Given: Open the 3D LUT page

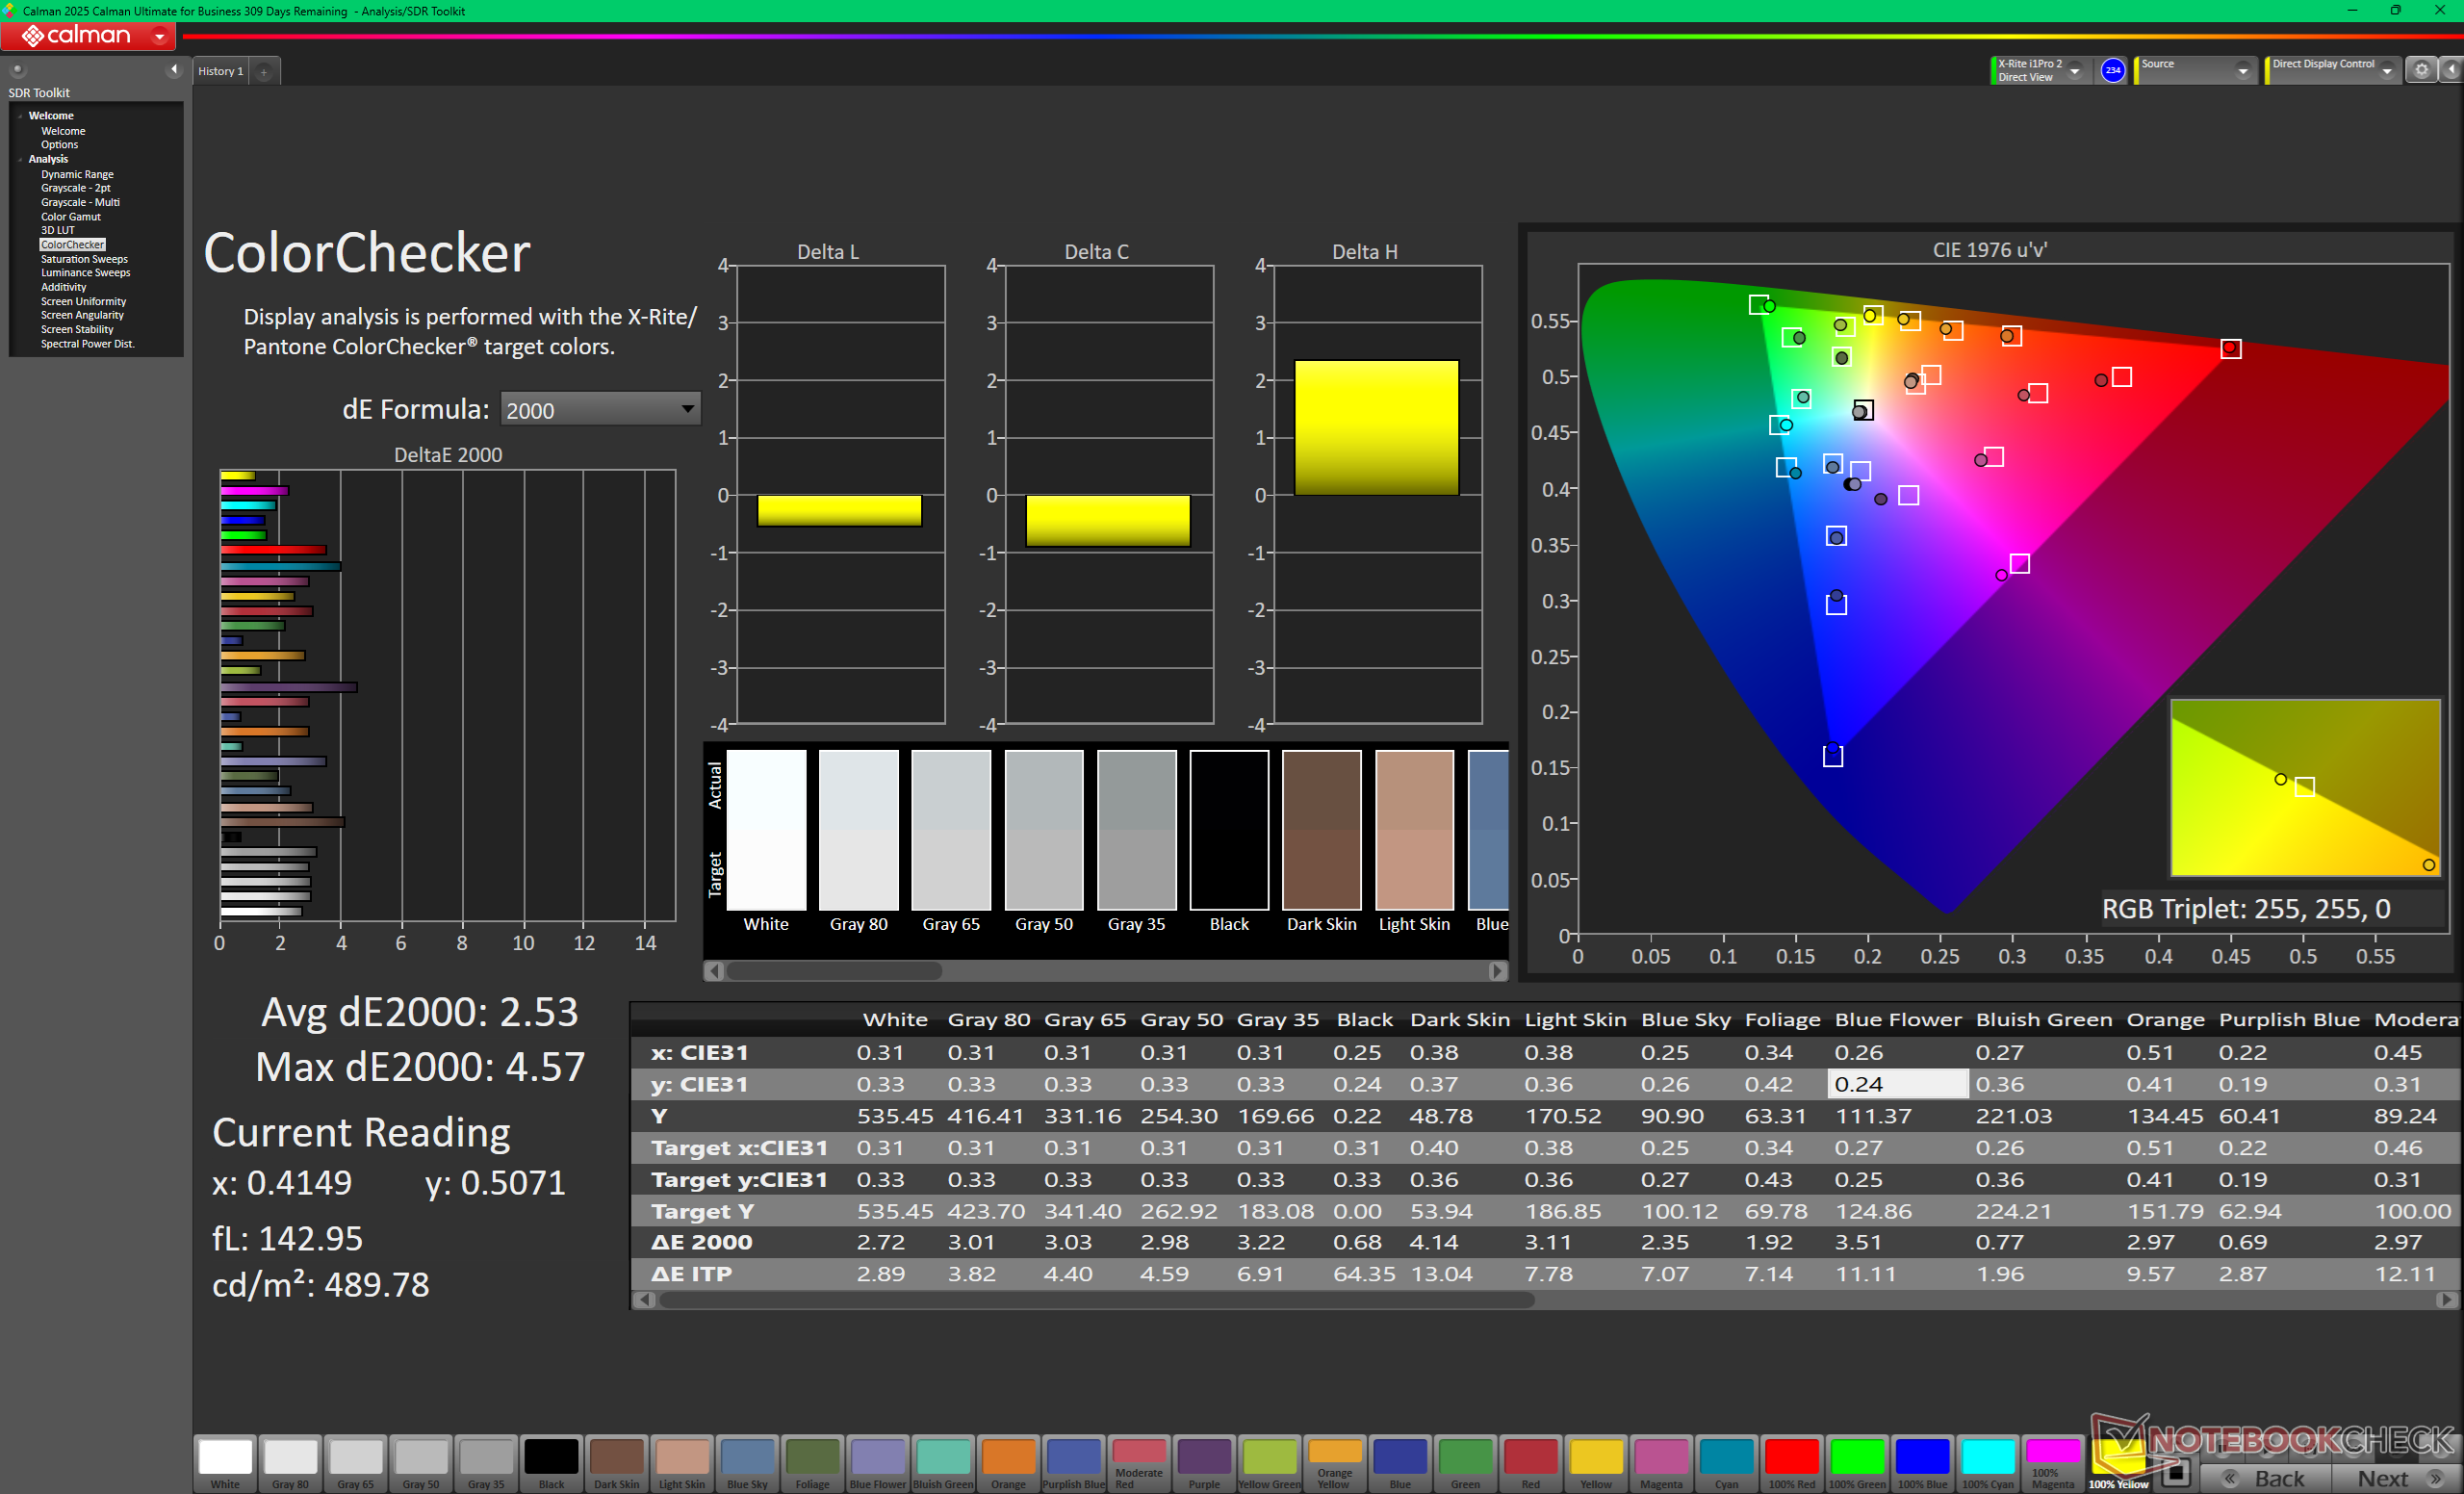Looking at the screenshot, I should coord(58,230).
